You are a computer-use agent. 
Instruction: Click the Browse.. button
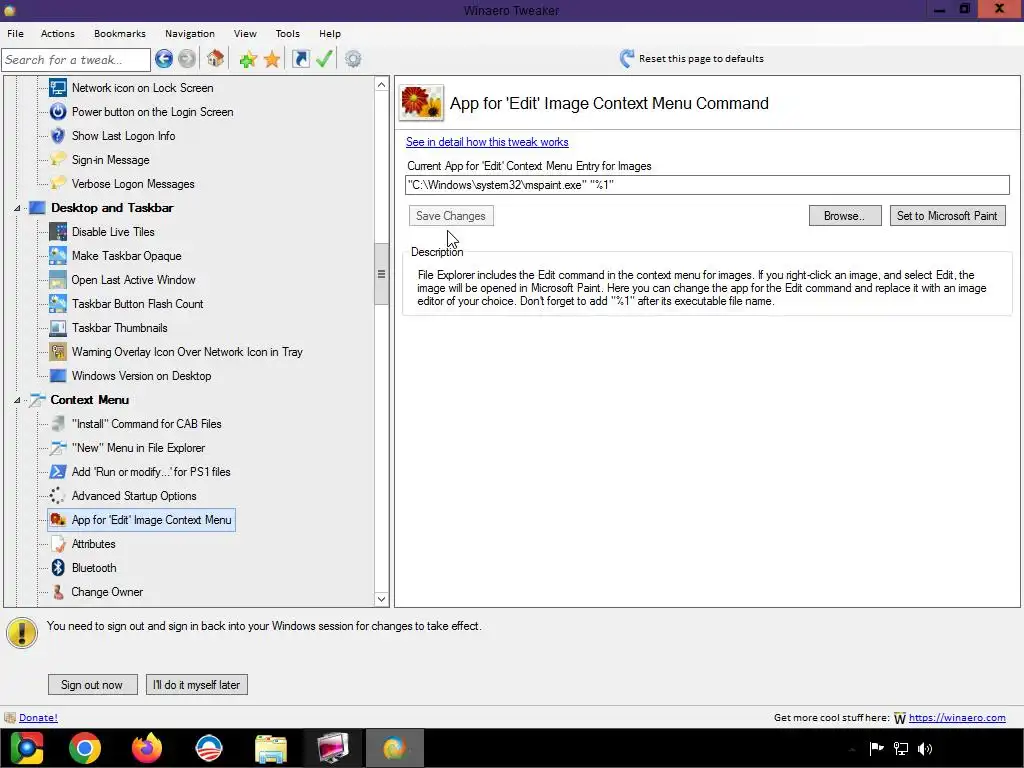coord(844,216)
